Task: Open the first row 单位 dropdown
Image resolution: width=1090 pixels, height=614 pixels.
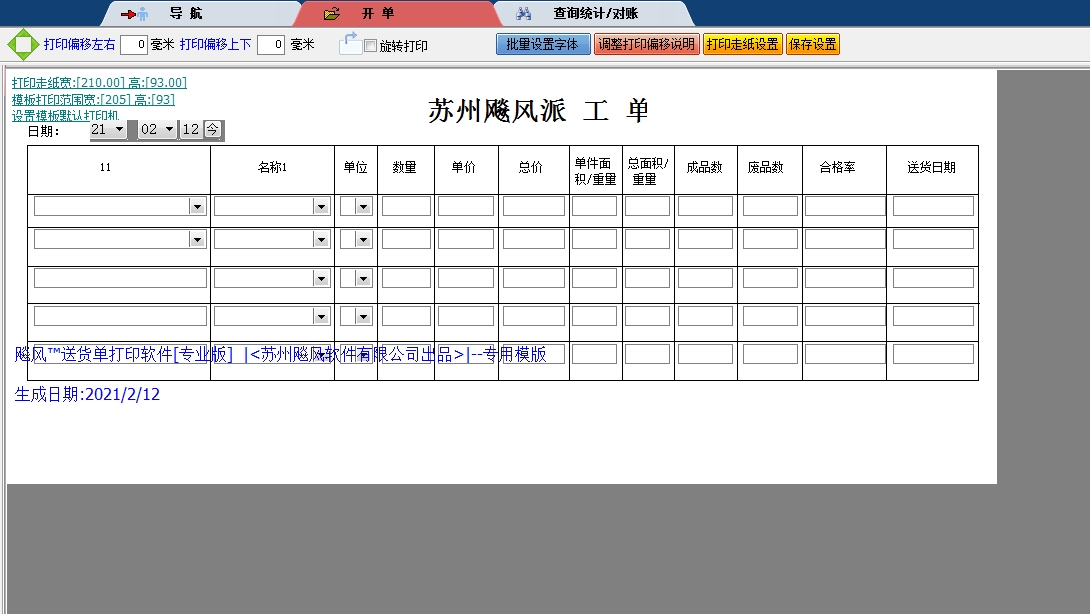Action: tap(363, 206)
